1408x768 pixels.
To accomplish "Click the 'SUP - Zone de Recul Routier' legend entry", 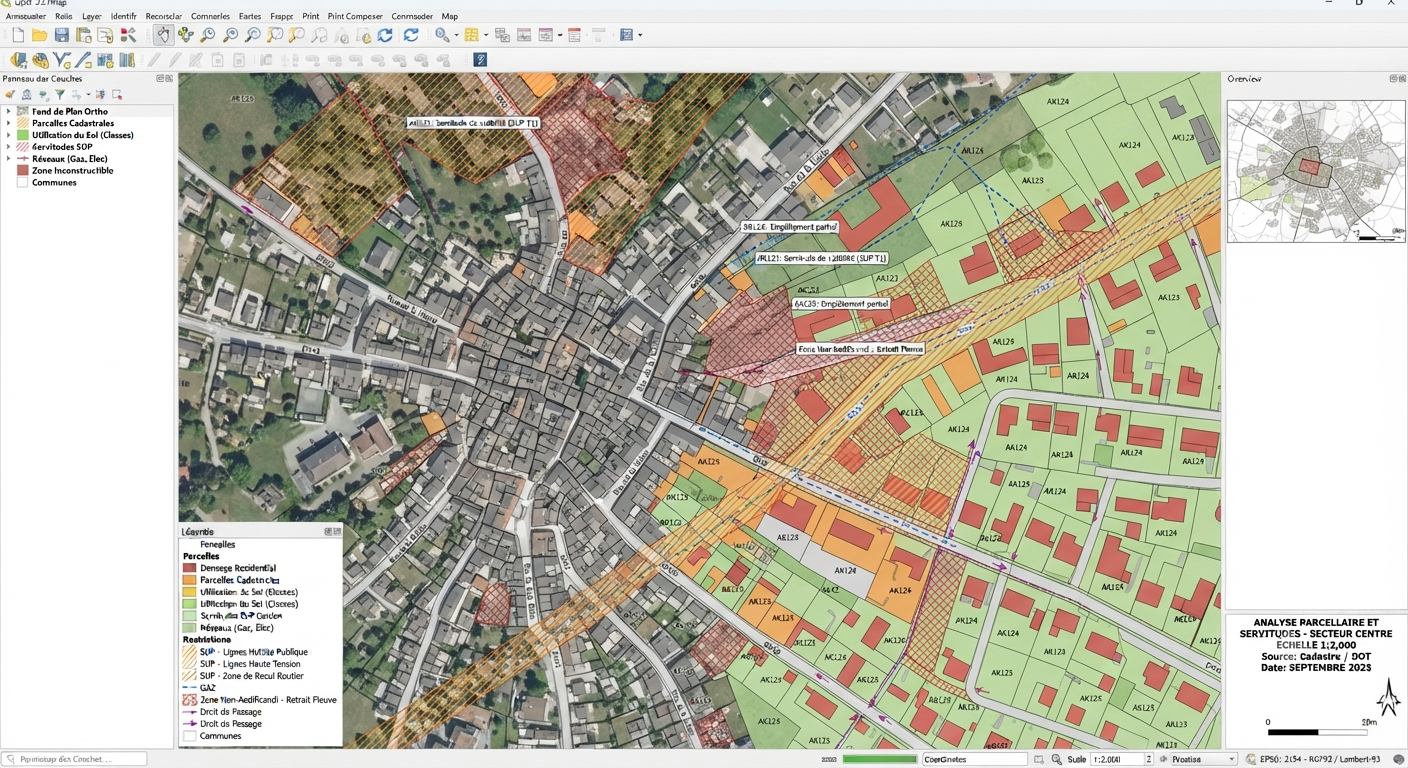I will [252, 676].
